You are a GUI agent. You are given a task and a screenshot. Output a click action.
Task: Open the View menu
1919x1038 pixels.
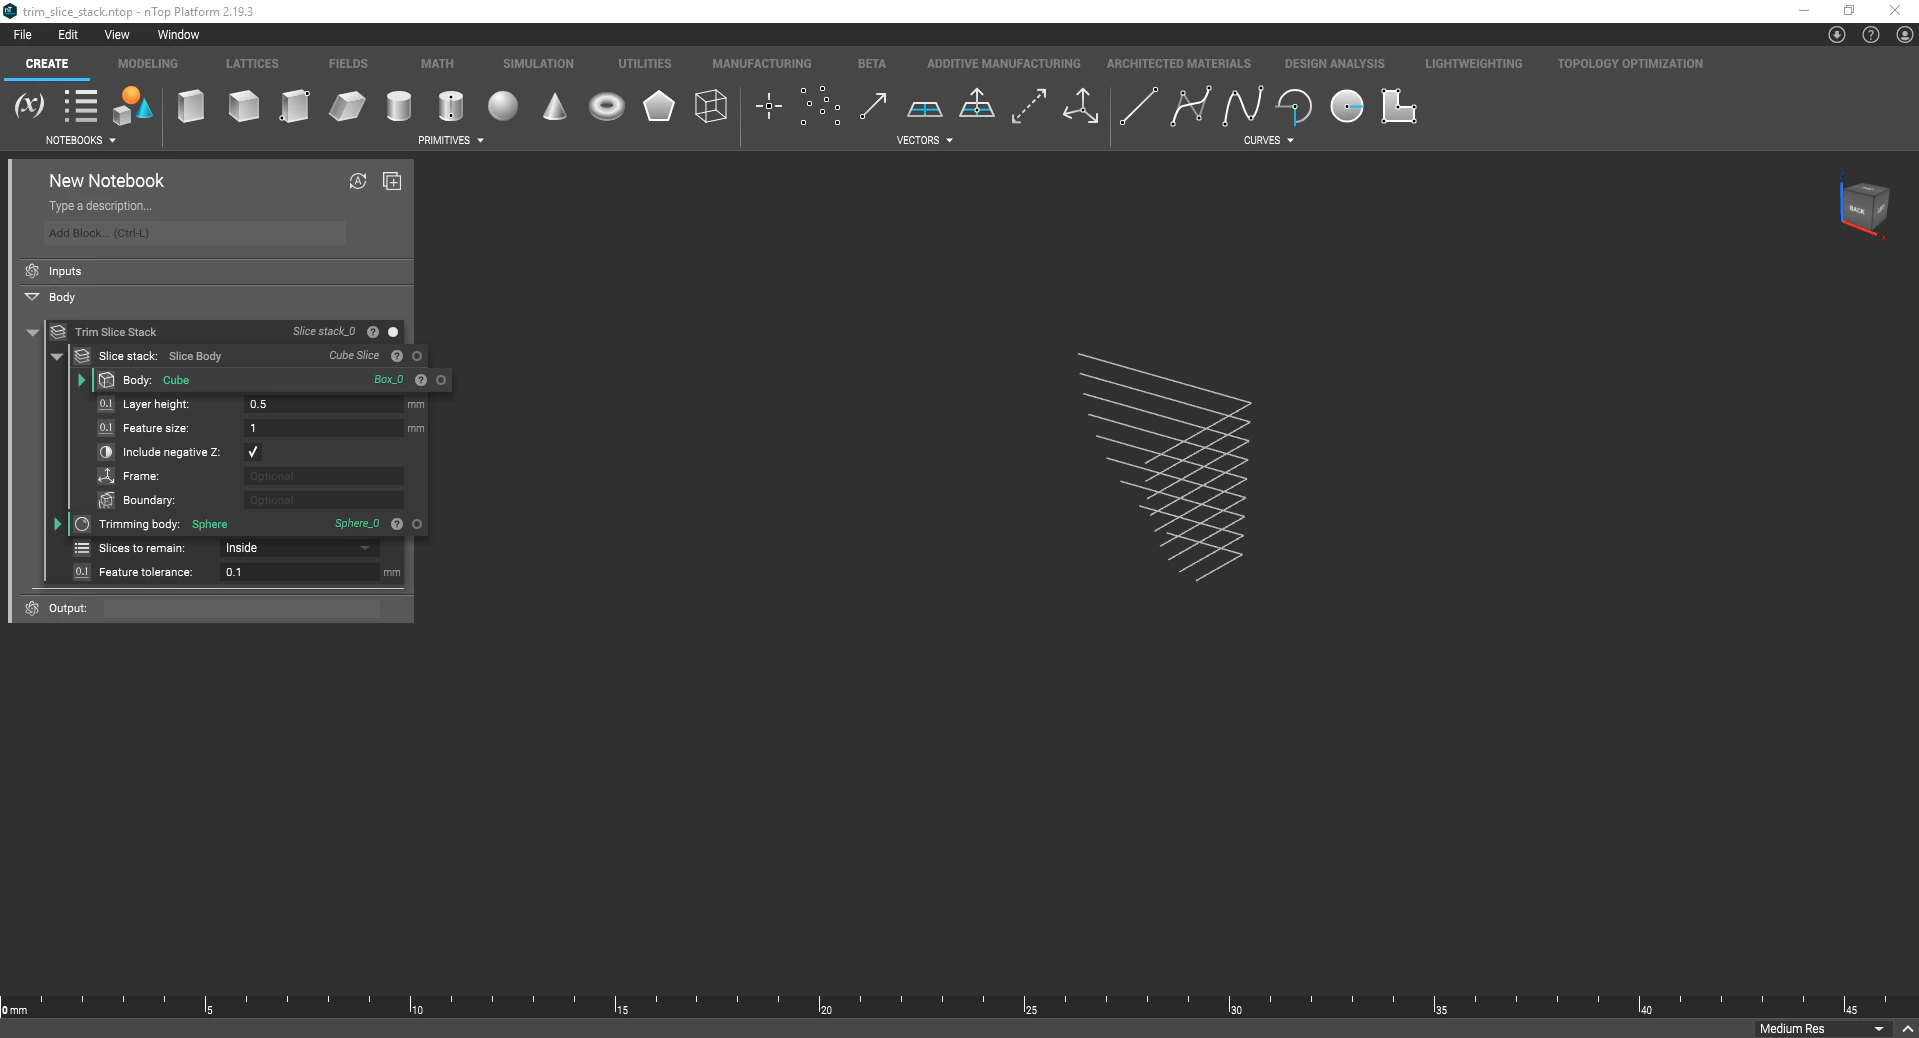117,35
